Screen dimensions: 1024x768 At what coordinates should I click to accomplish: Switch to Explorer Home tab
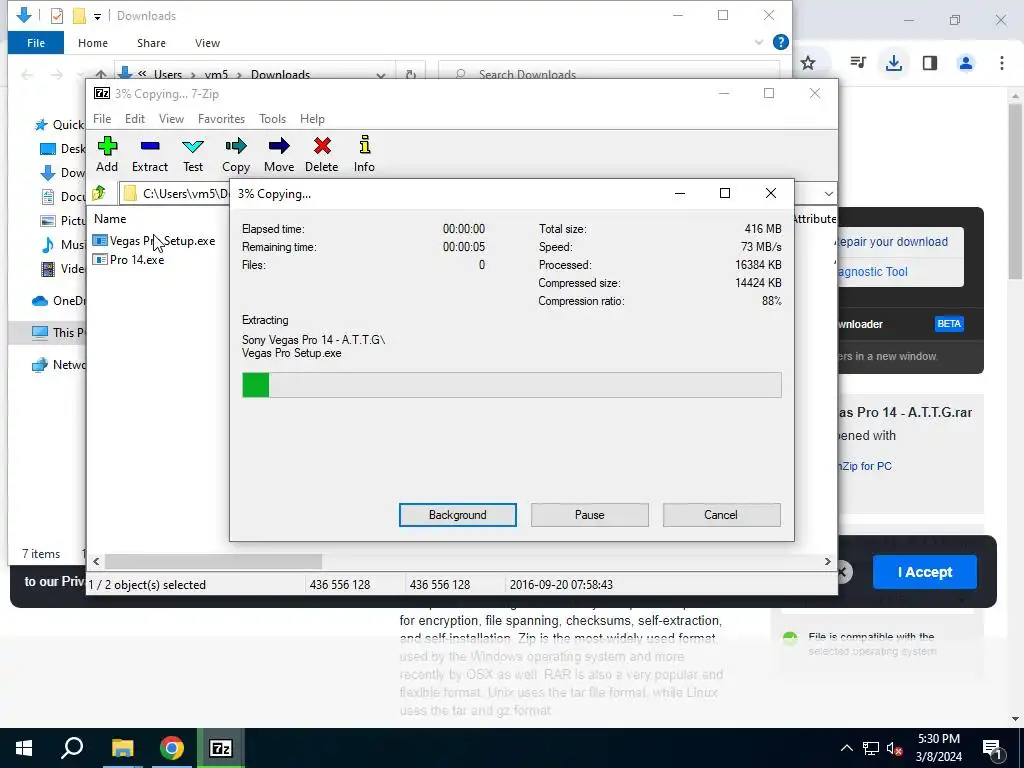(93, 43)
